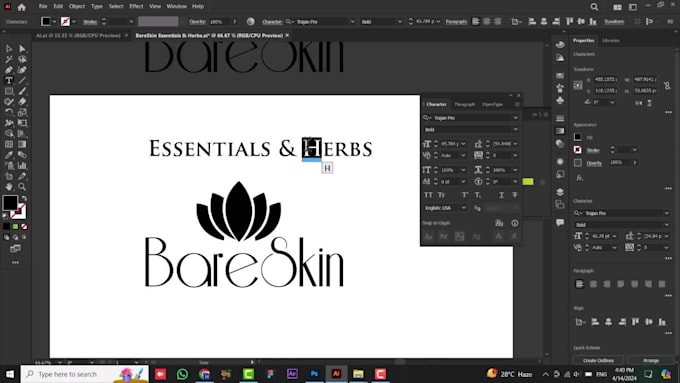This screenshot has height=383, width=680.
Task: Choose the Magic Wand tool
Action: click(9, 59)
